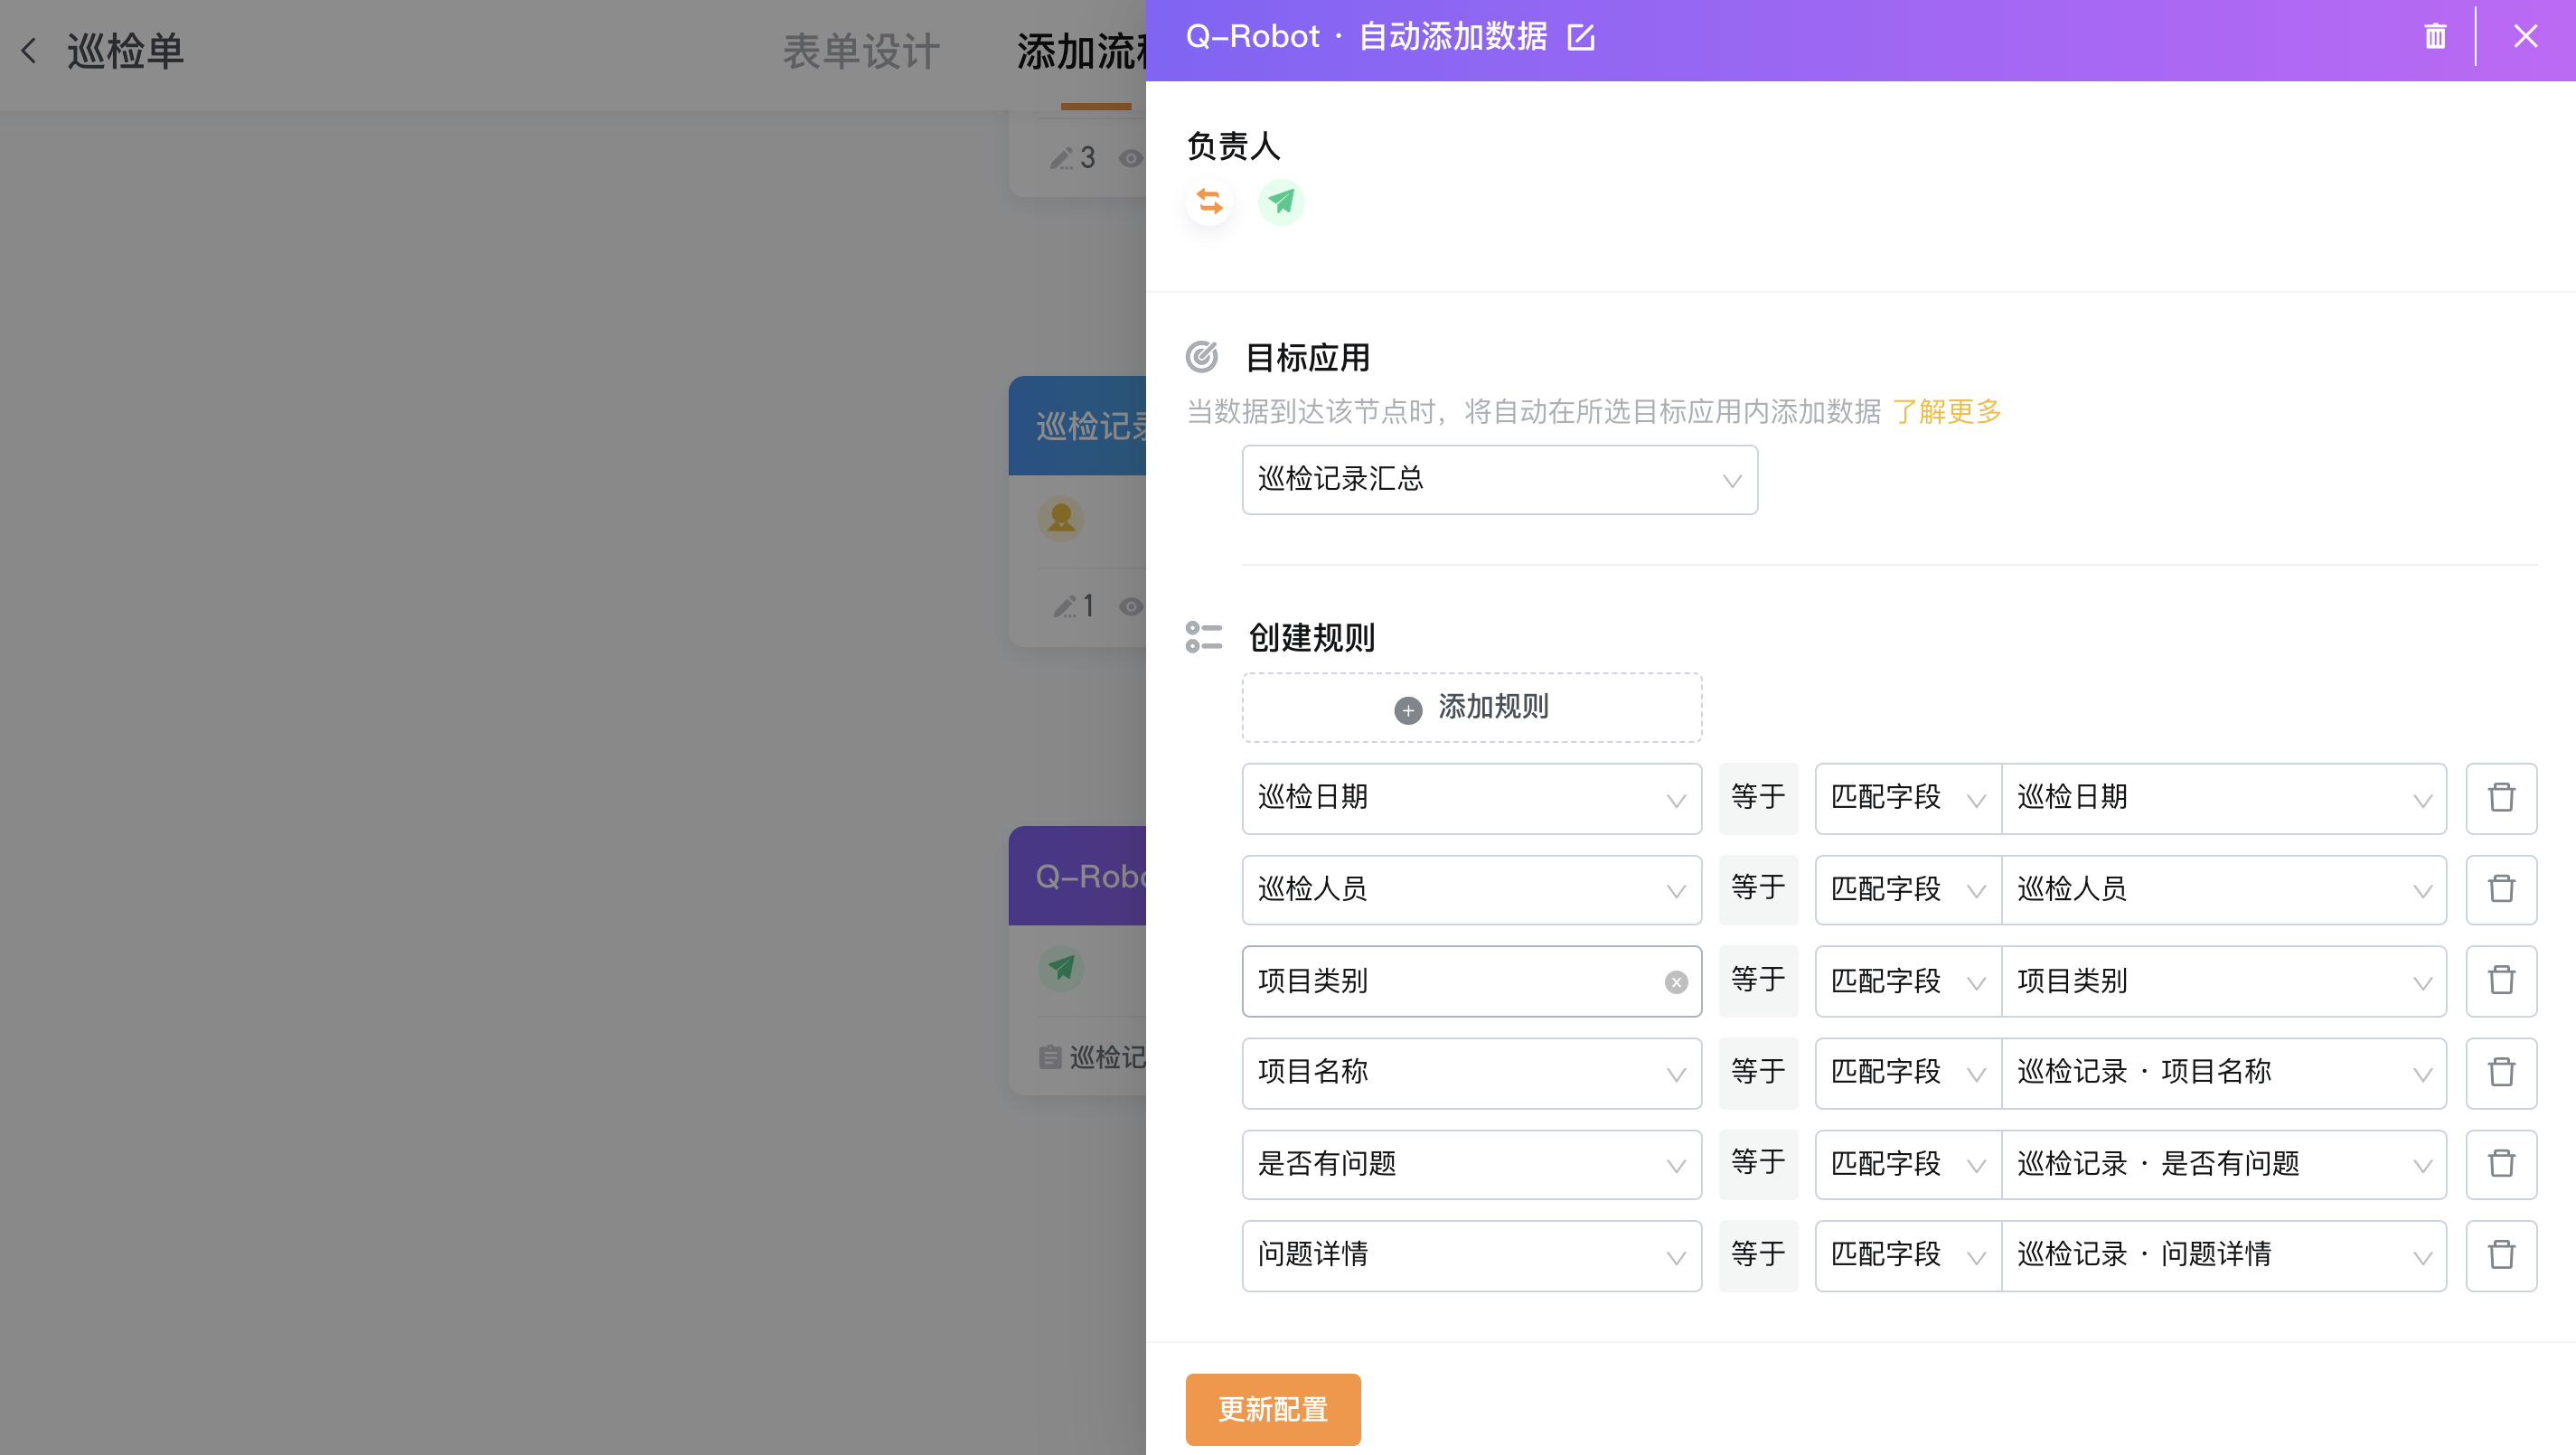
Task: Delete the 是否有问题 rule row
Action: (x=2501, y=1164)
